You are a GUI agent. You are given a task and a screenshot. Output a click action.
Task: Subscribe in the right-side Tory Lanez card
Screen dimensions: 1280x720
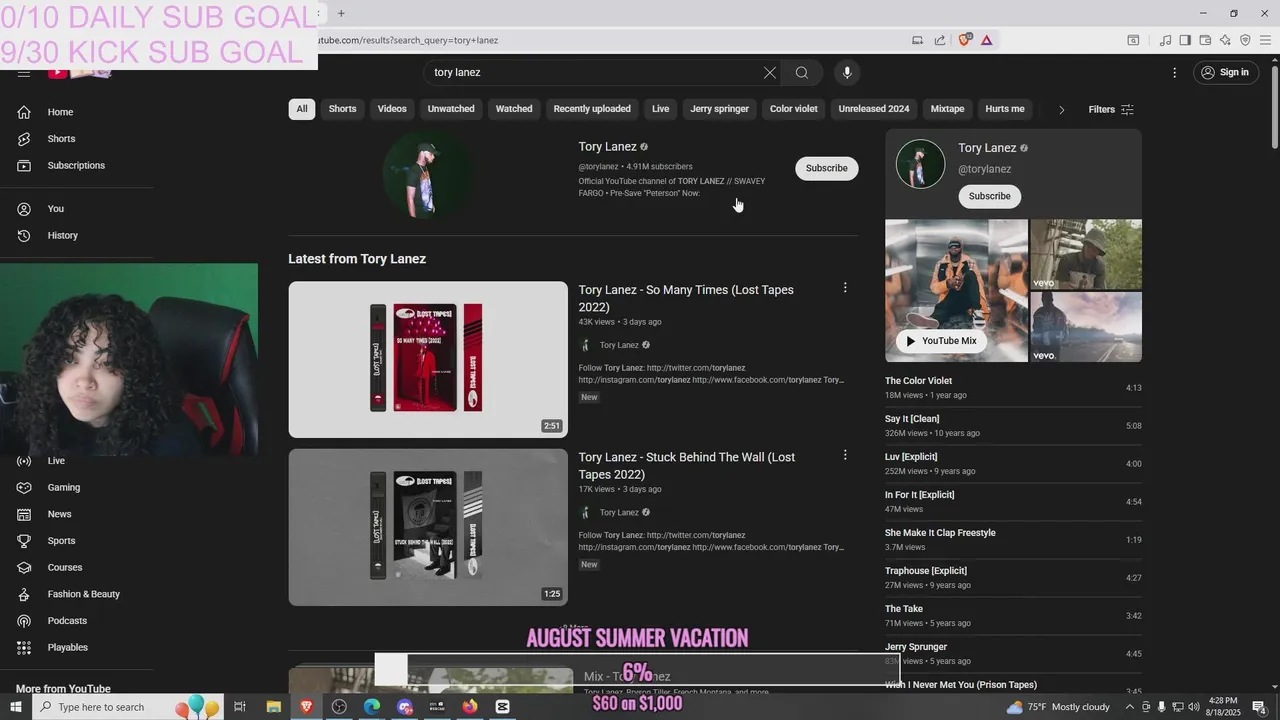(x=989, y=196)
